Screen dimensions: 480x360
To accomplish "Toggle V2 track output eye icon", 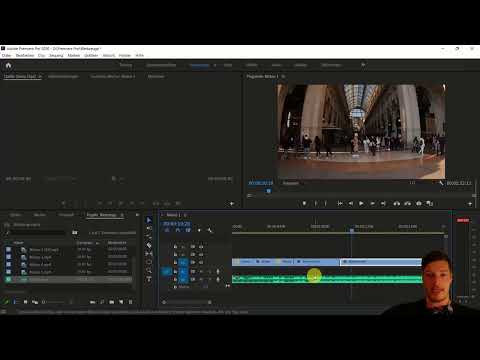I will (201, 254).
